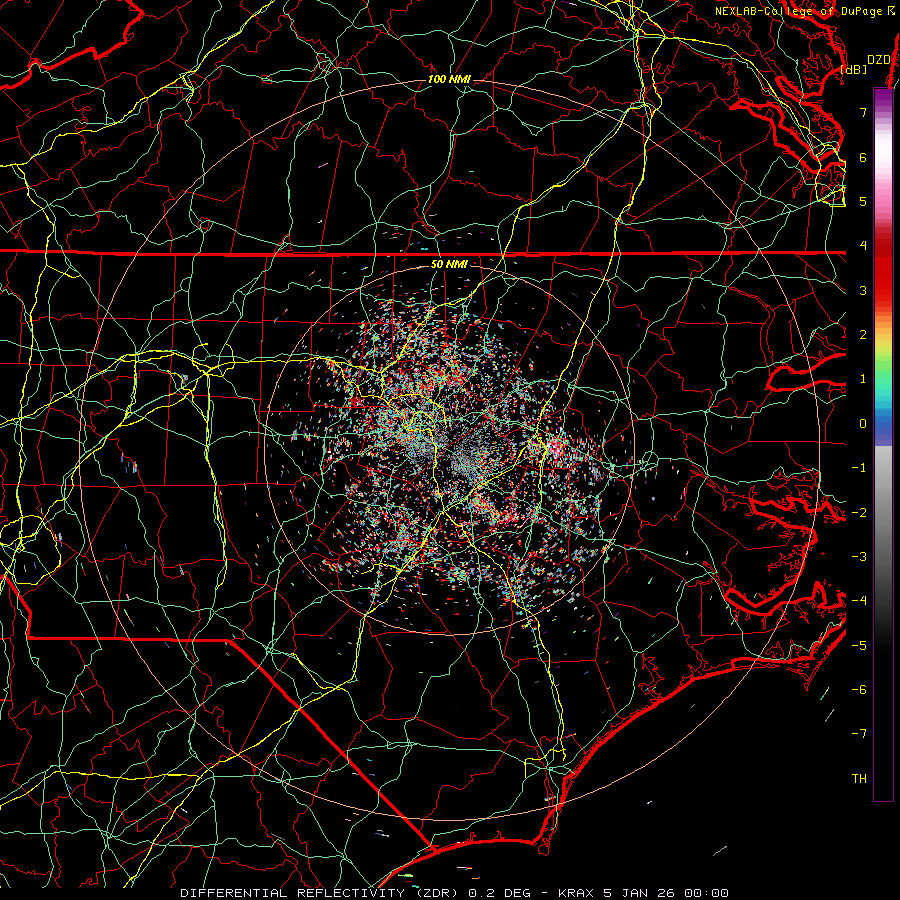The width and height of the screenshot is (900, 900).
Task: Click the -3 label on legend
Action: click(859, 557)
